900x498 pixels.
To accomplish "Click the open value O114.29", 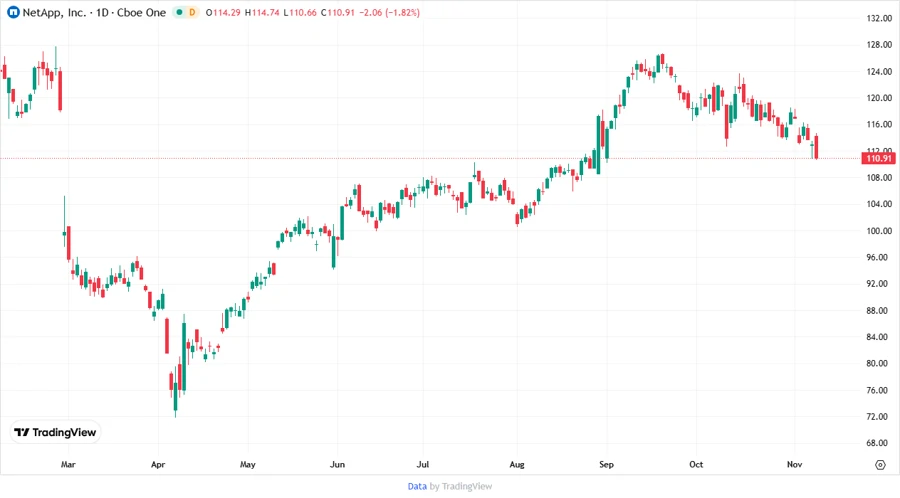I will 223,12.
